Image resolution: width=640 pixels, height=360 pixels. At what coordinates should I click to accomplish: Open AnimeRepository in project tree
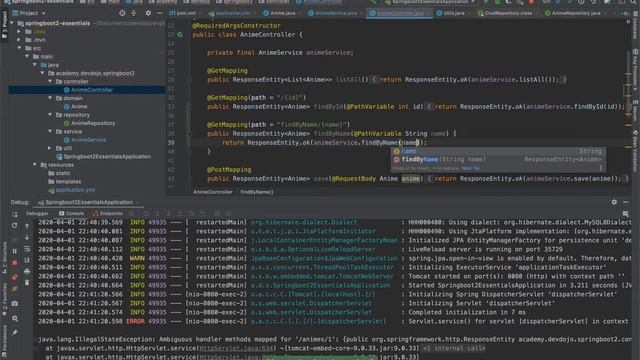click(x=89, y=123)
